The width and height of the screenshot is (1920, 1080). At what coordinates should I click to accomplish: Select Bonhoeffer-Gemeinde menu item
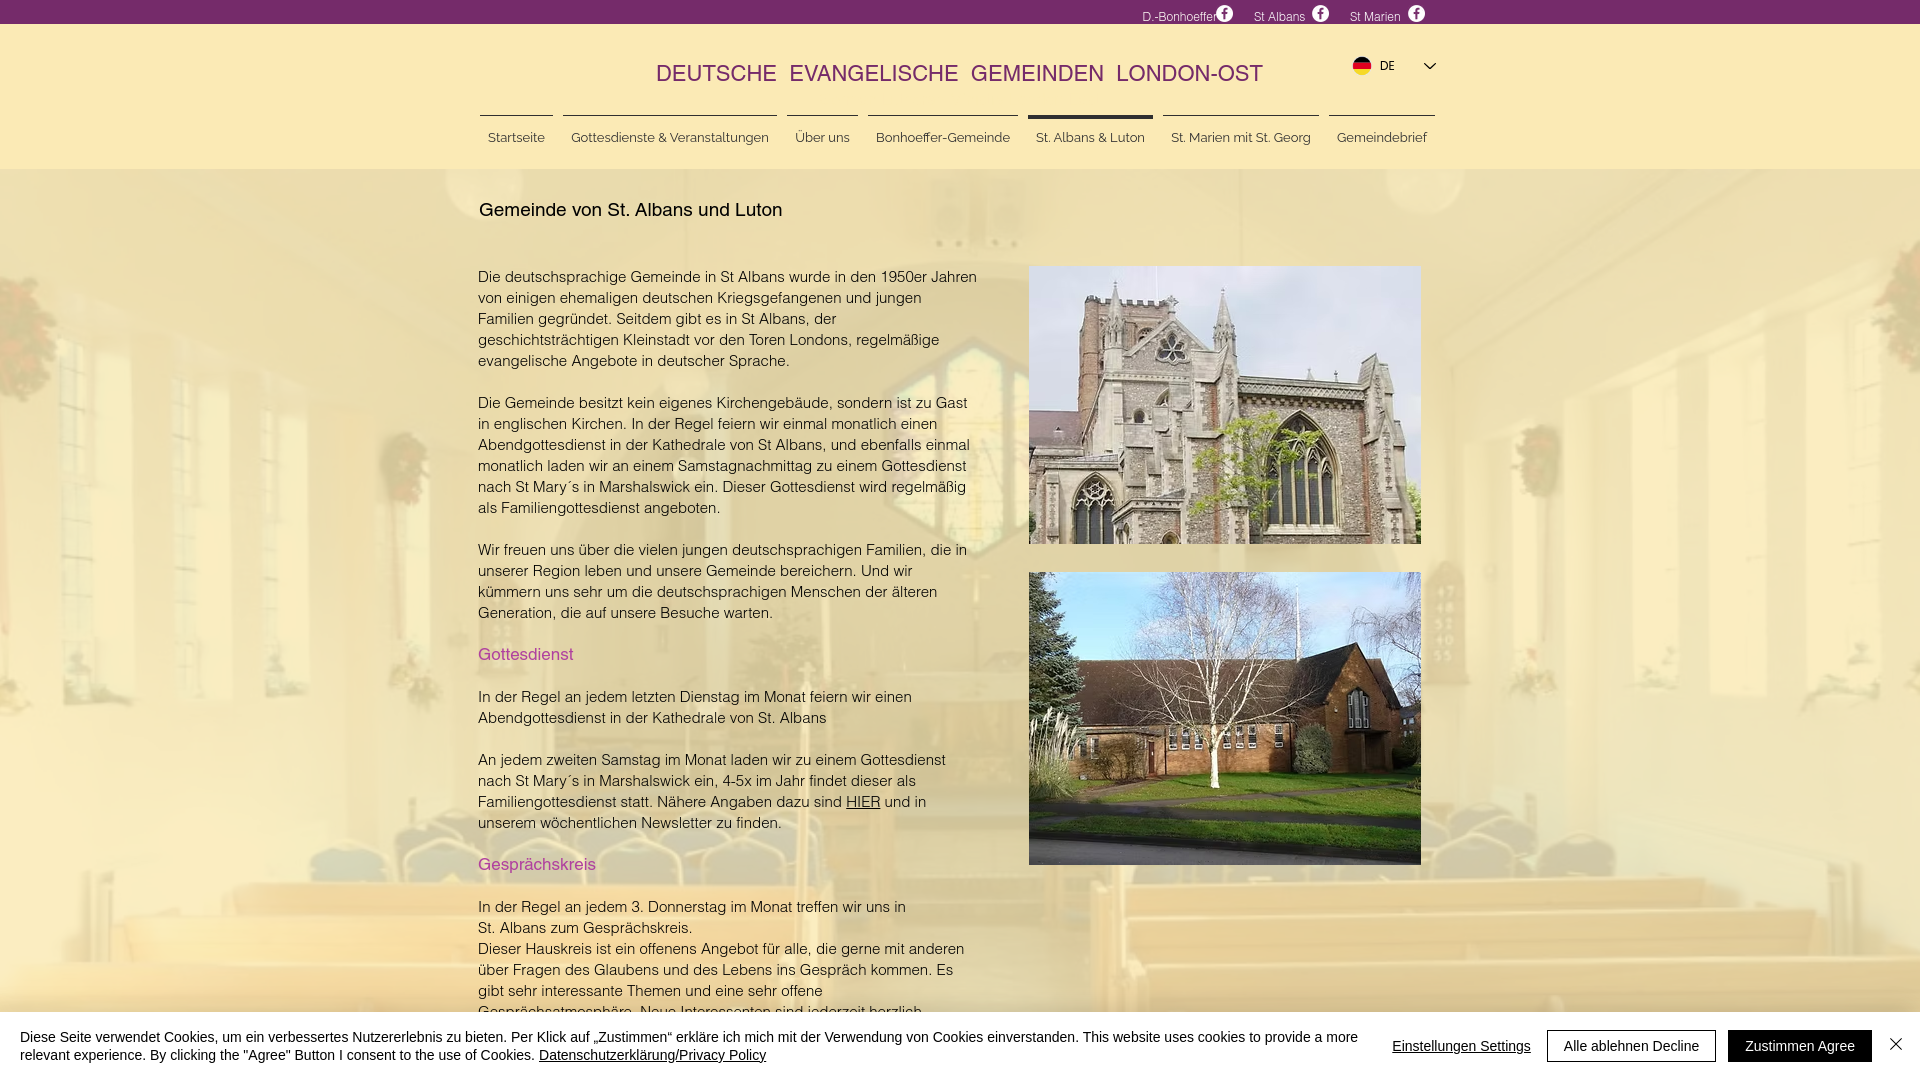[x=943, y=137]
